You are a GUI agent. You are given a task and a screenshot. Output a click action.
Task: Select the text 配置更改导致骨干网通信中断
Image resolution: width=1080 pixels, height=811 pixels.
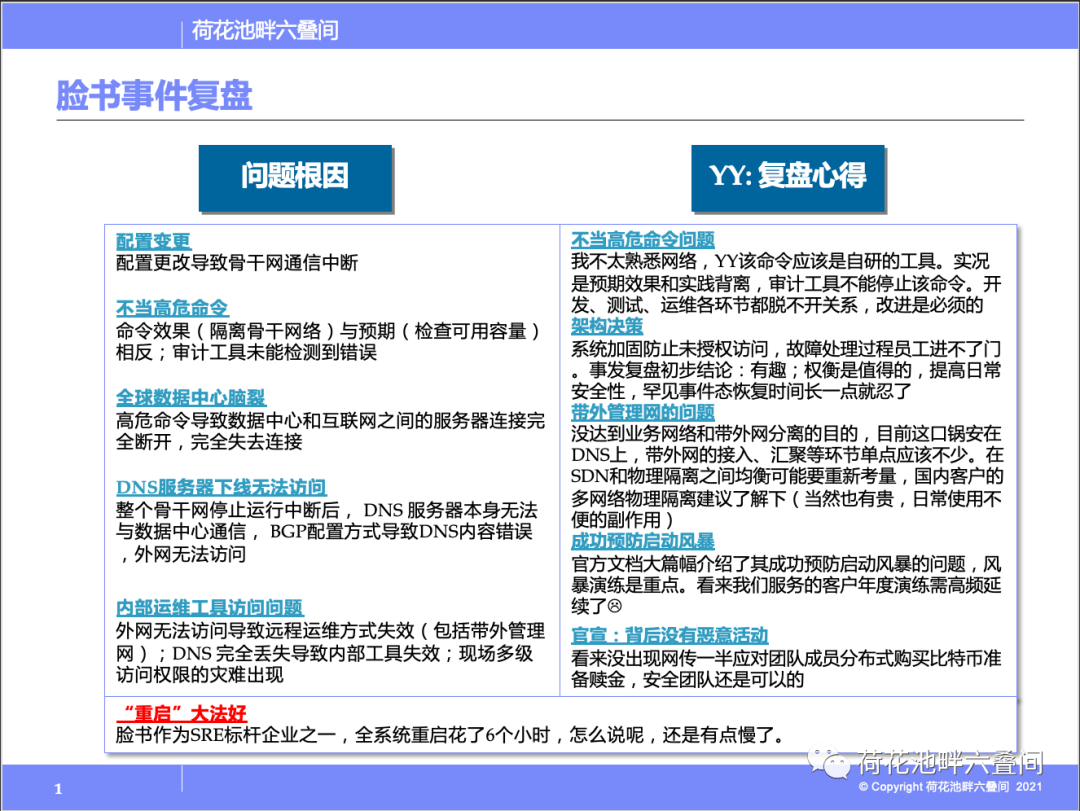coord(237,263)
